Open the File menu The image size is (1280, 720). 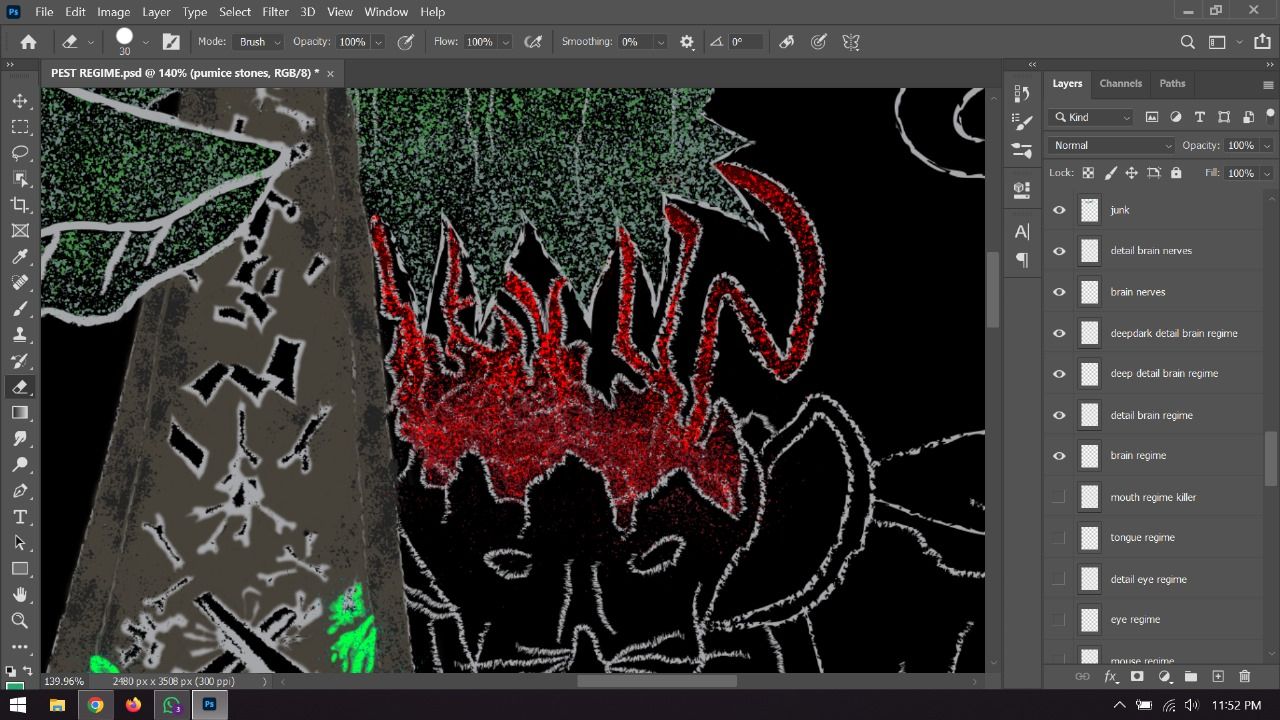click(44, 12)
